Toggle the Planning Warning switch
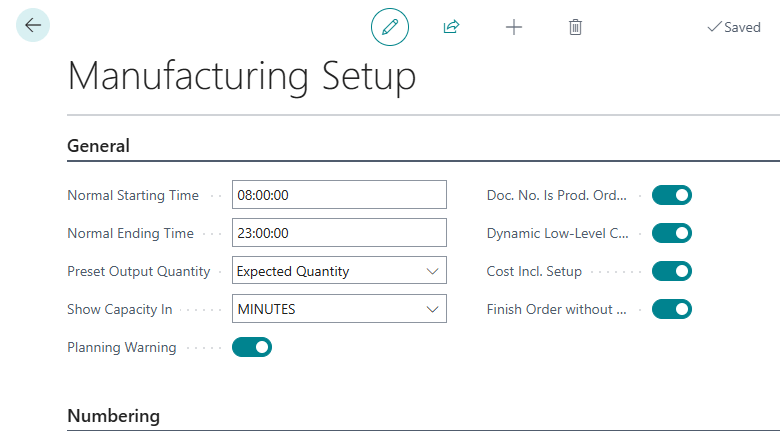Viewport: 780px width, 440px height. (x=252, y=347)
